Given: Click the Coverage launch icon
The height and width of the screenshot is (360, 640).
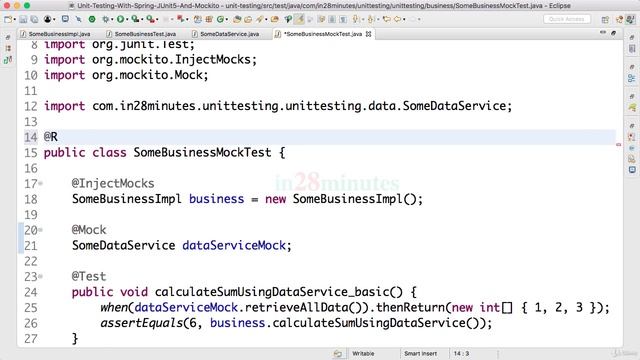Looking at the screenshot, I should coord(135,19).
